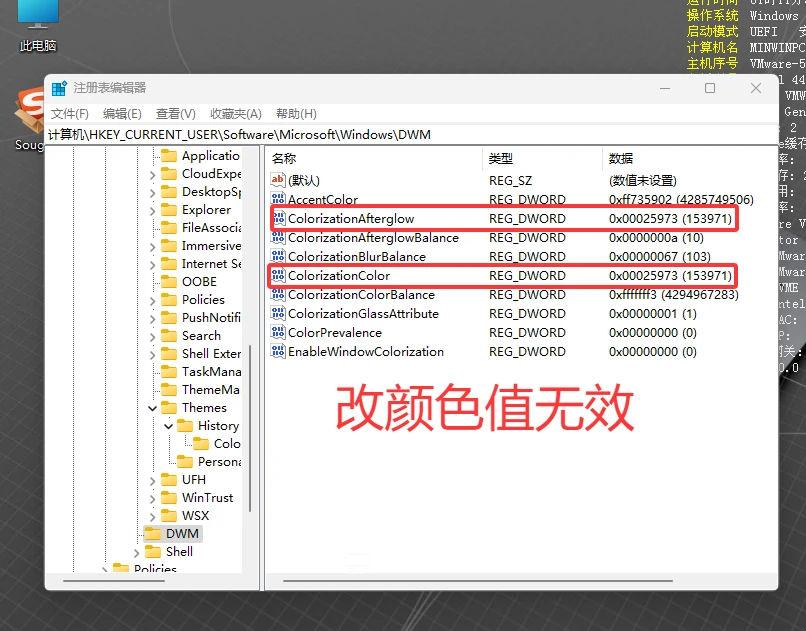Select the WSX folder icon
This screenshot has width=806, height=631.
pyautogui.click(x=169, y=515)
